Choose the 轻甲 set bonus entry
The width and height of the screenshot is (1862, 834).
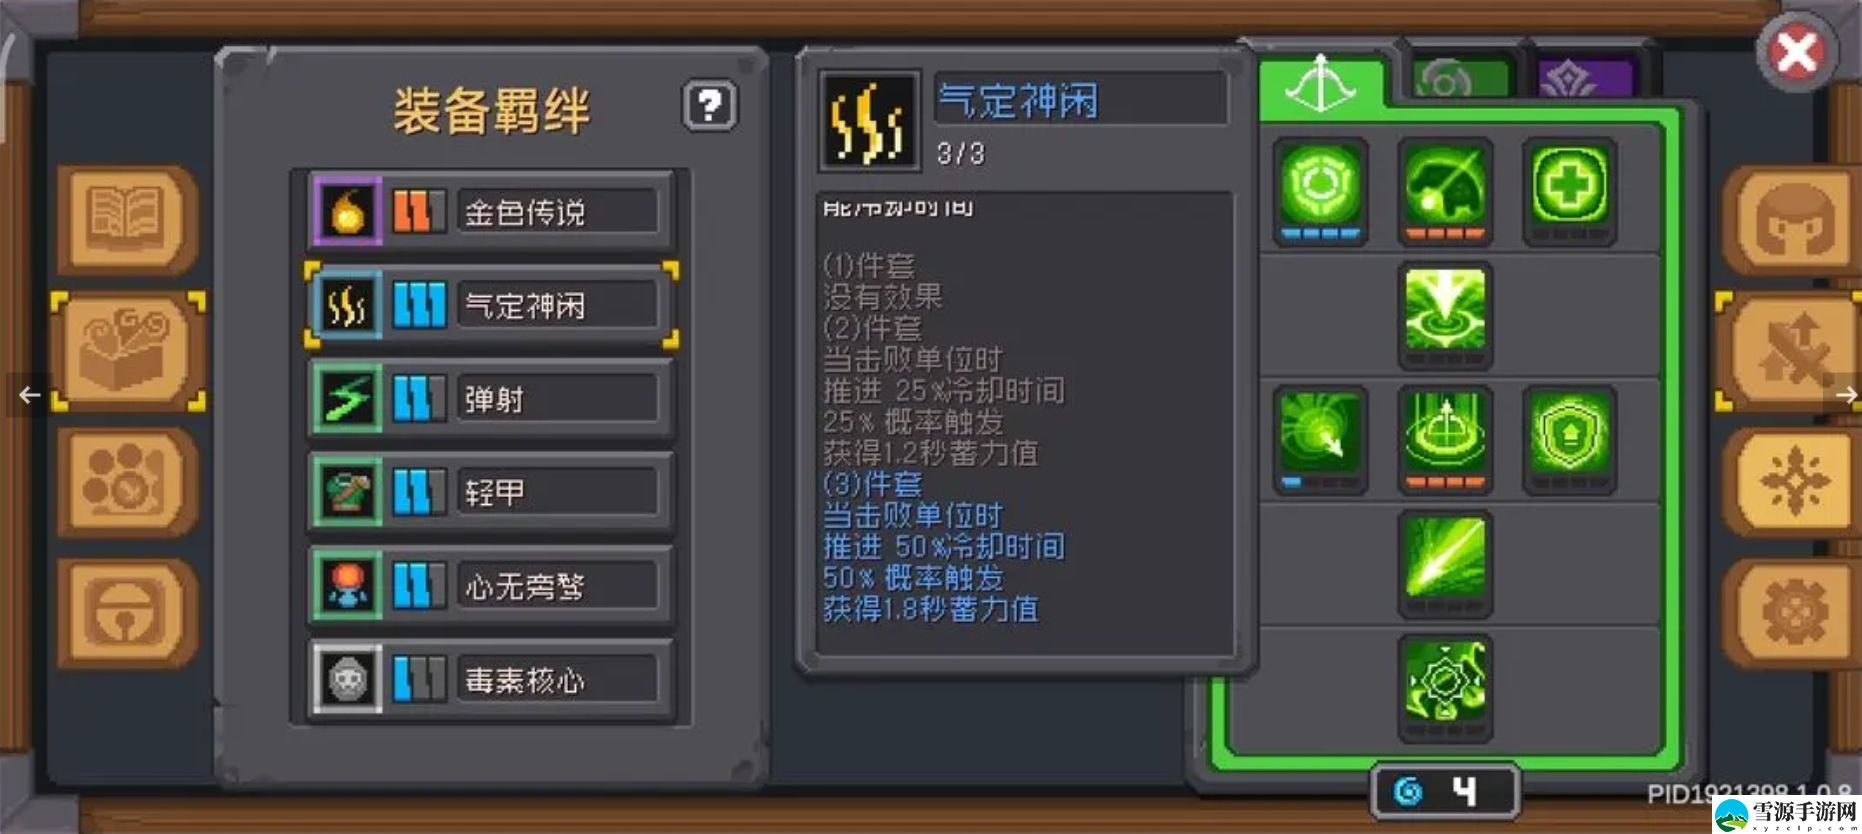[x=488, y=492]
